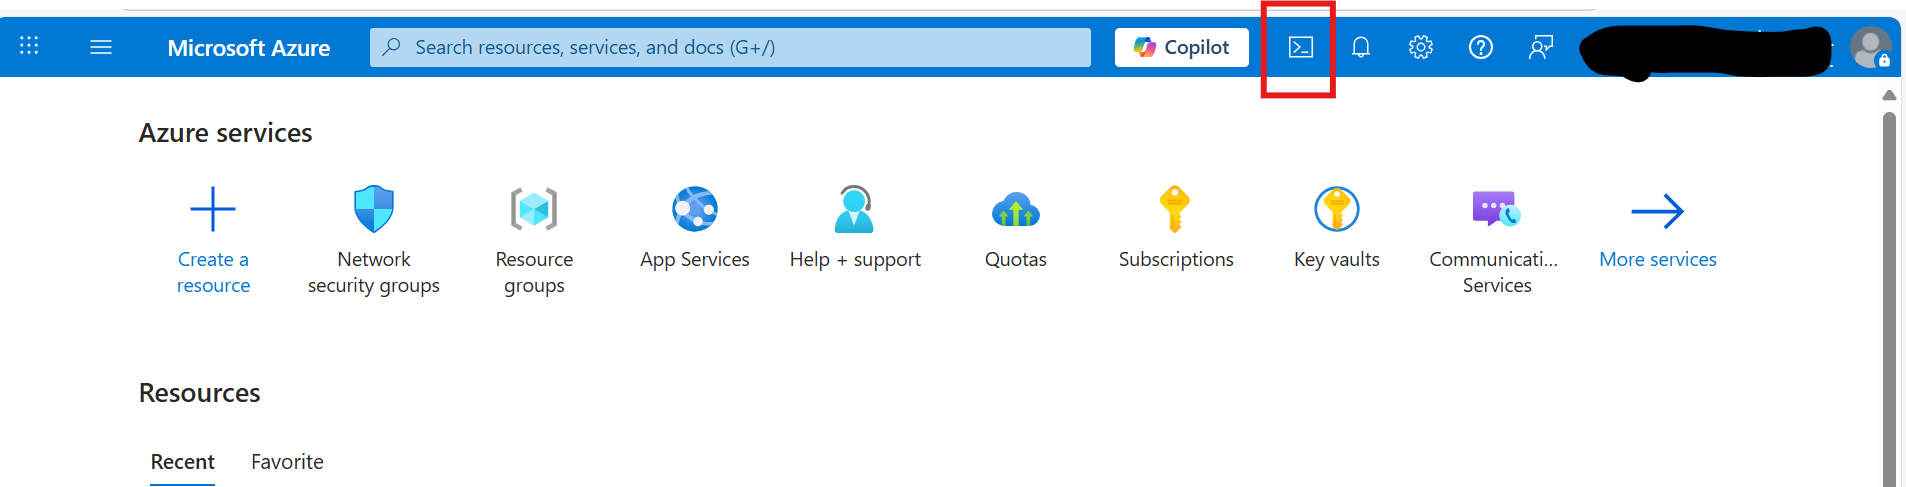Open the Create a resource link
The image size is (1906, 487).
coord(213,272)
